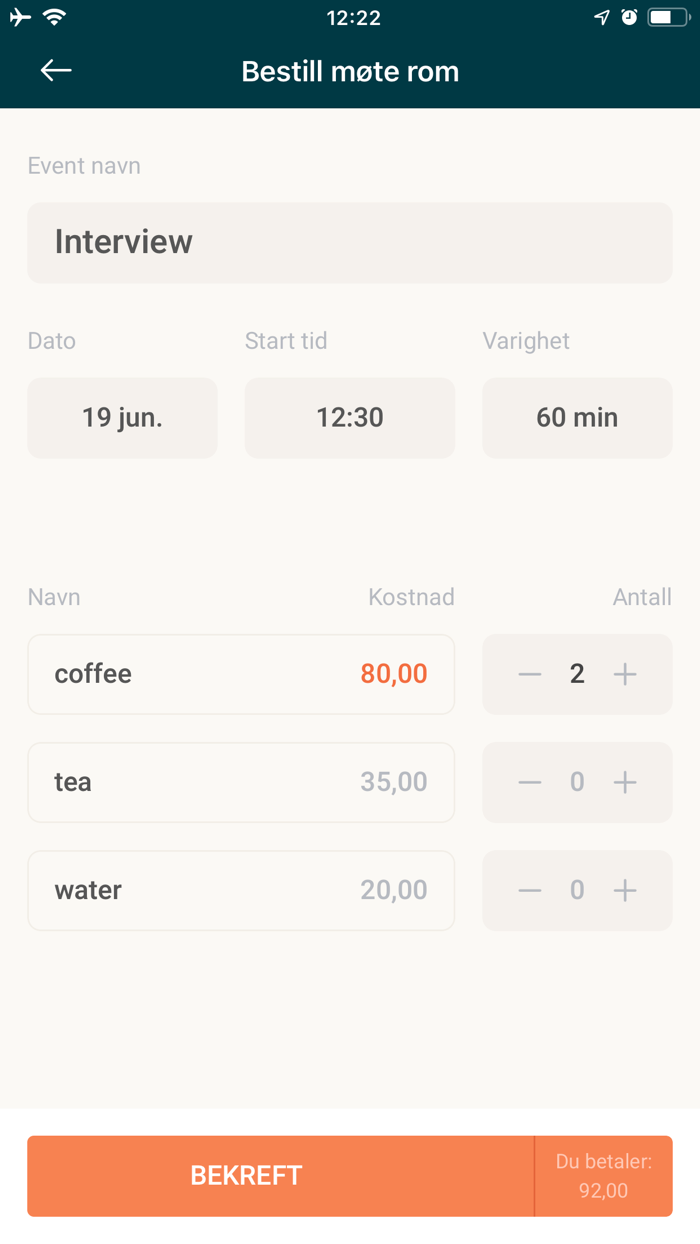Tap the tea minus icon
The image size is (700, 1244).
point(530,782)
